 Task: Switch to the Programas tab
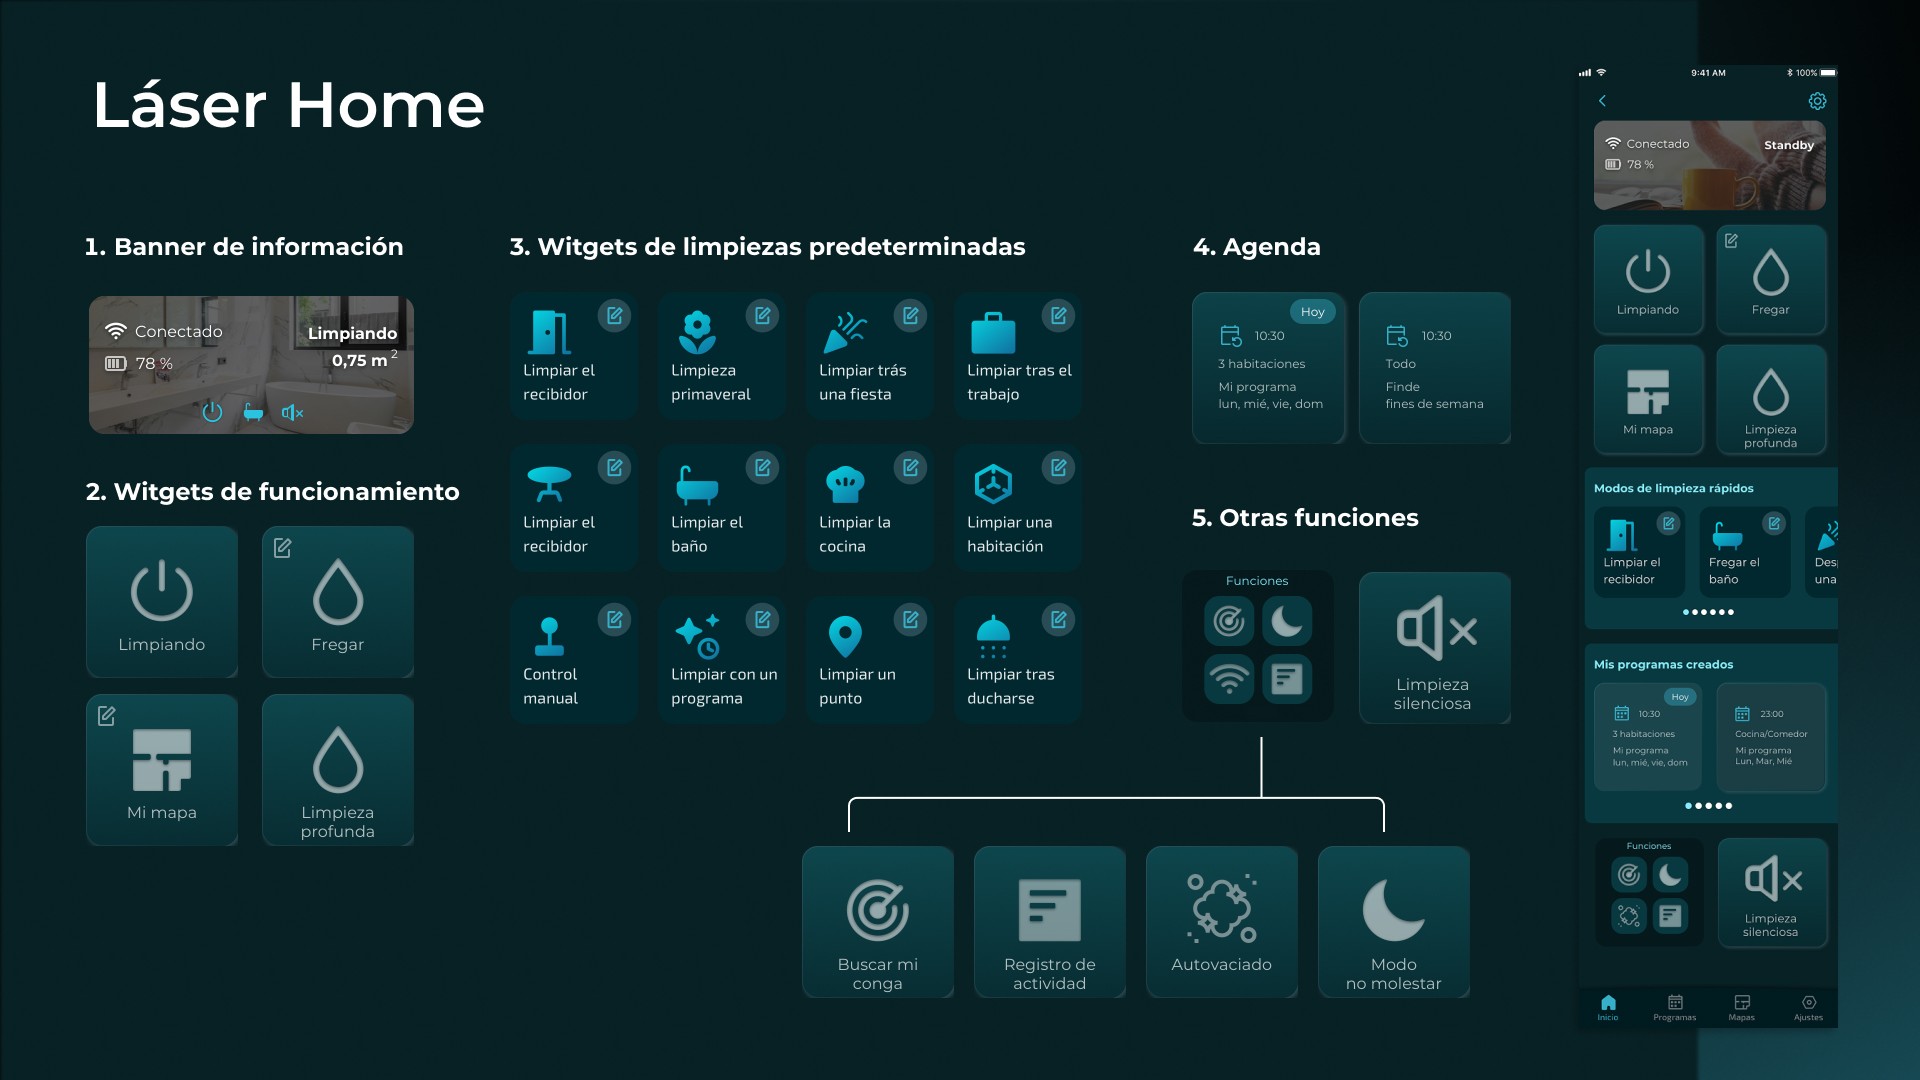tap(1675, 1007)
